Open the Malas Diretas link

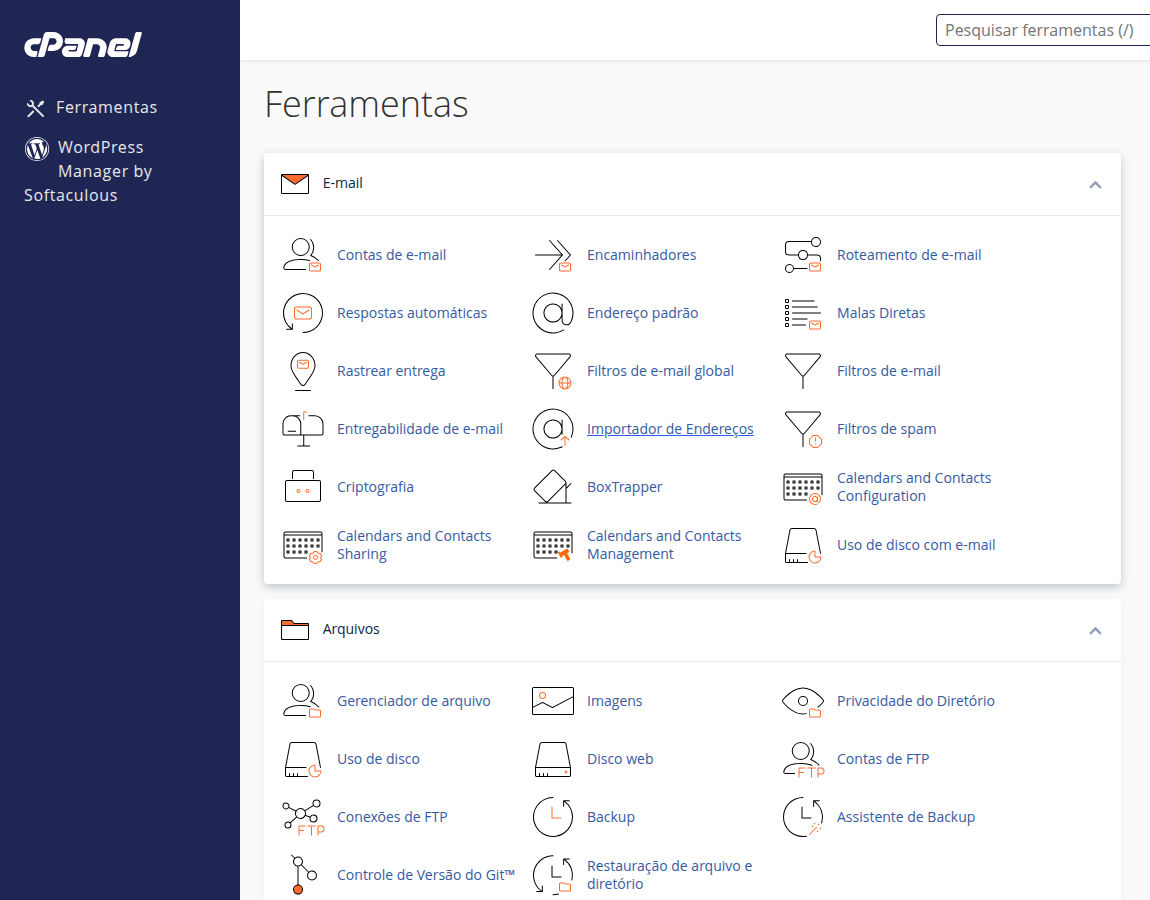[881, 313]
